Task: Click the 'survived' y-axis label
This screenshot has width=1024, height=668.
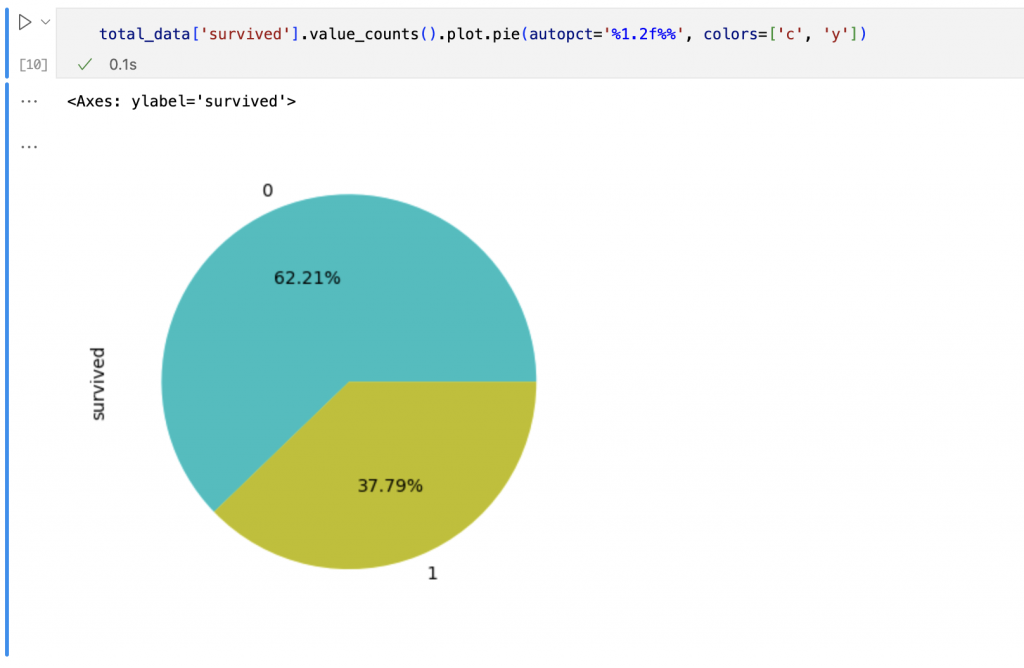Action: point(97,384)
